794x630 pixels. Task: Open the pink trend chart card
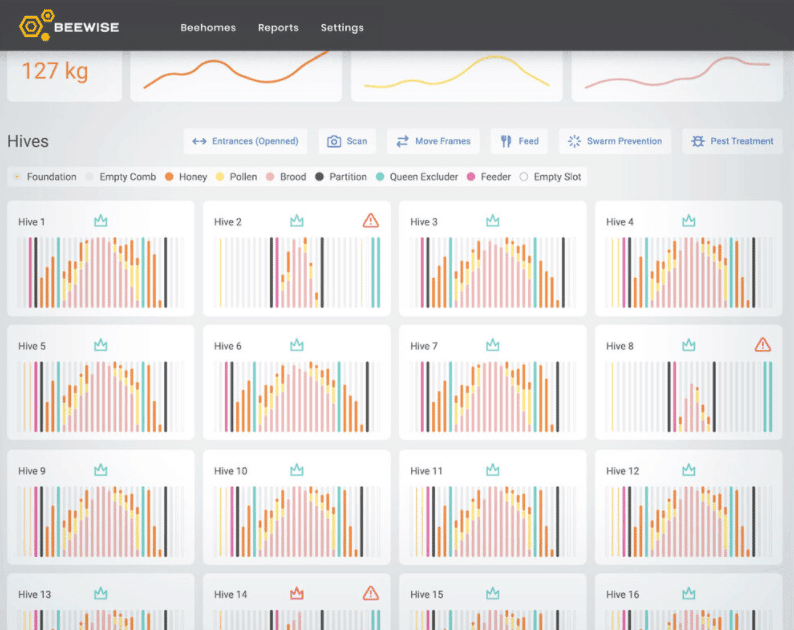(678, 76)
